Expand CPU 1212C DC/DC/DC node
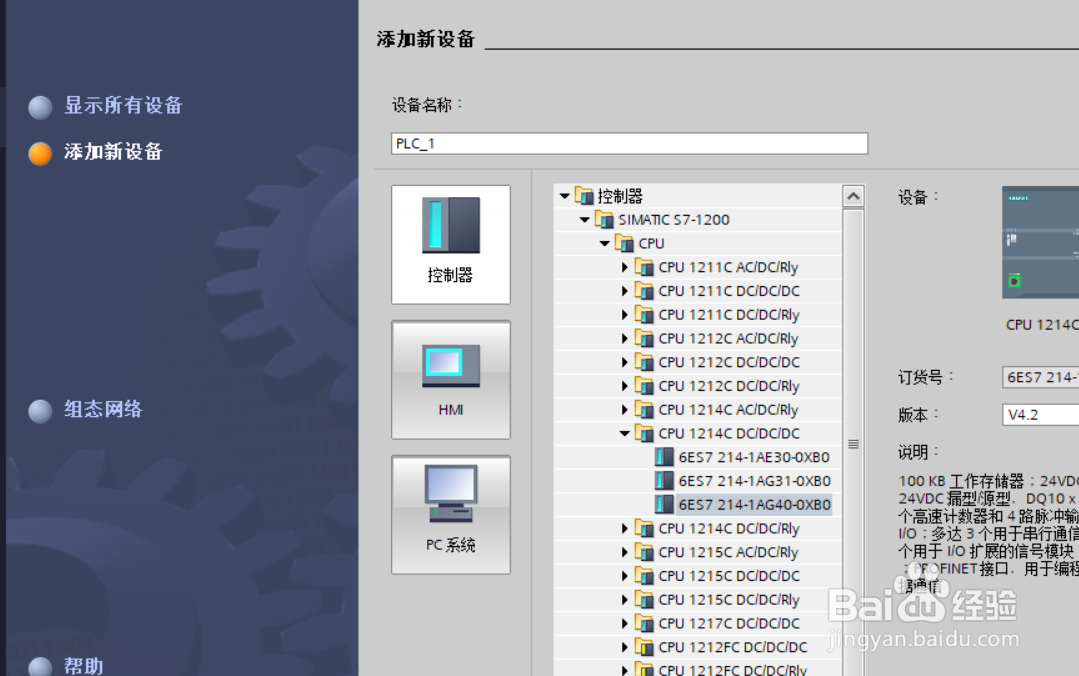 (x=624, y=362)
